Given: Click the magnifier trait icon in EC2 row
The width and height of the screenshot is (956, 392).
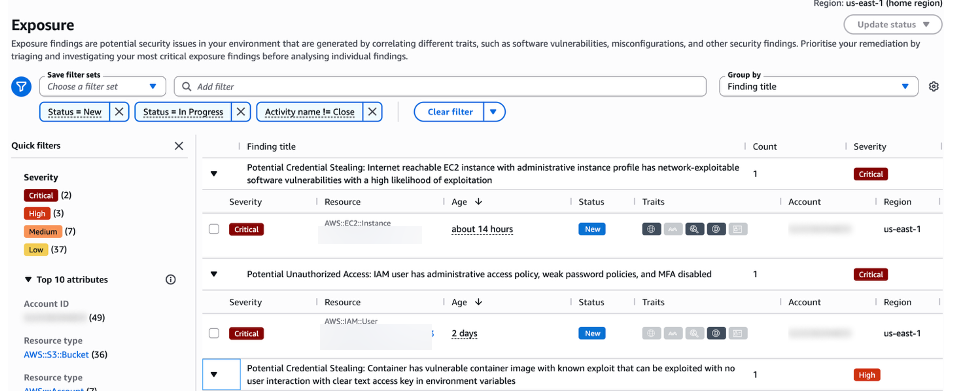Looking at the screenshot, I should click(694, 229).
